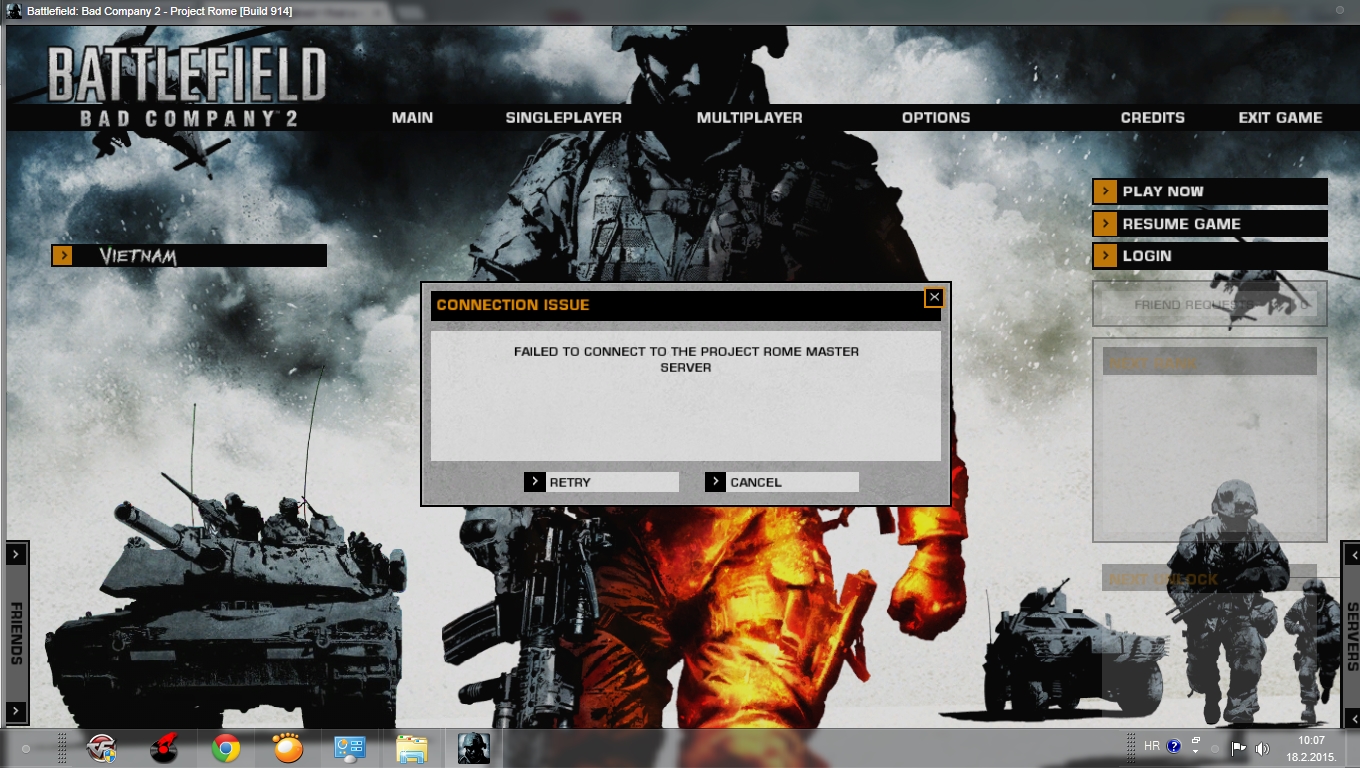Open the Control Panel taskbar icon
Image resolution: width=1360 pixels, height=768 pixels.
[x=350, y=748]
